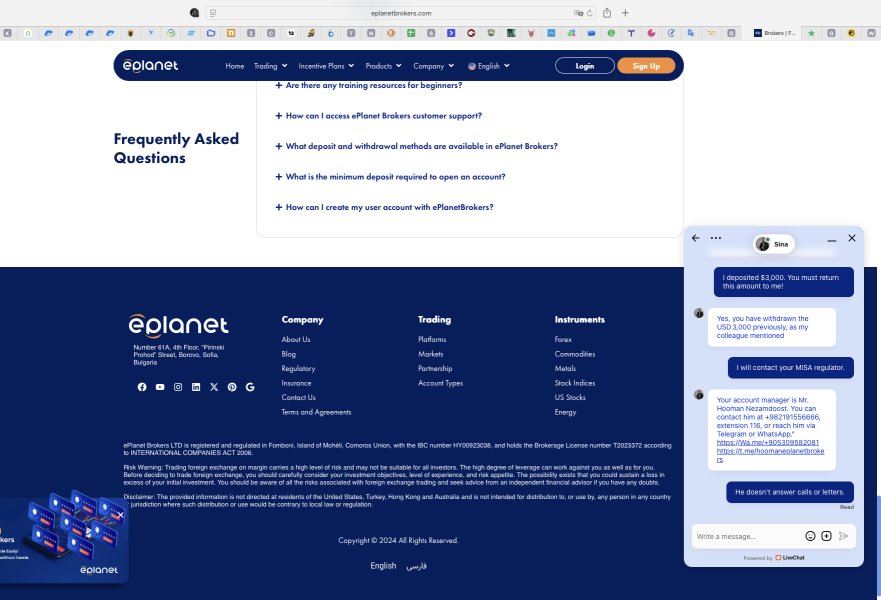Expand the minimum deposit FAQ question
This screenshot has height=600, width=881.
click(390, 177)
